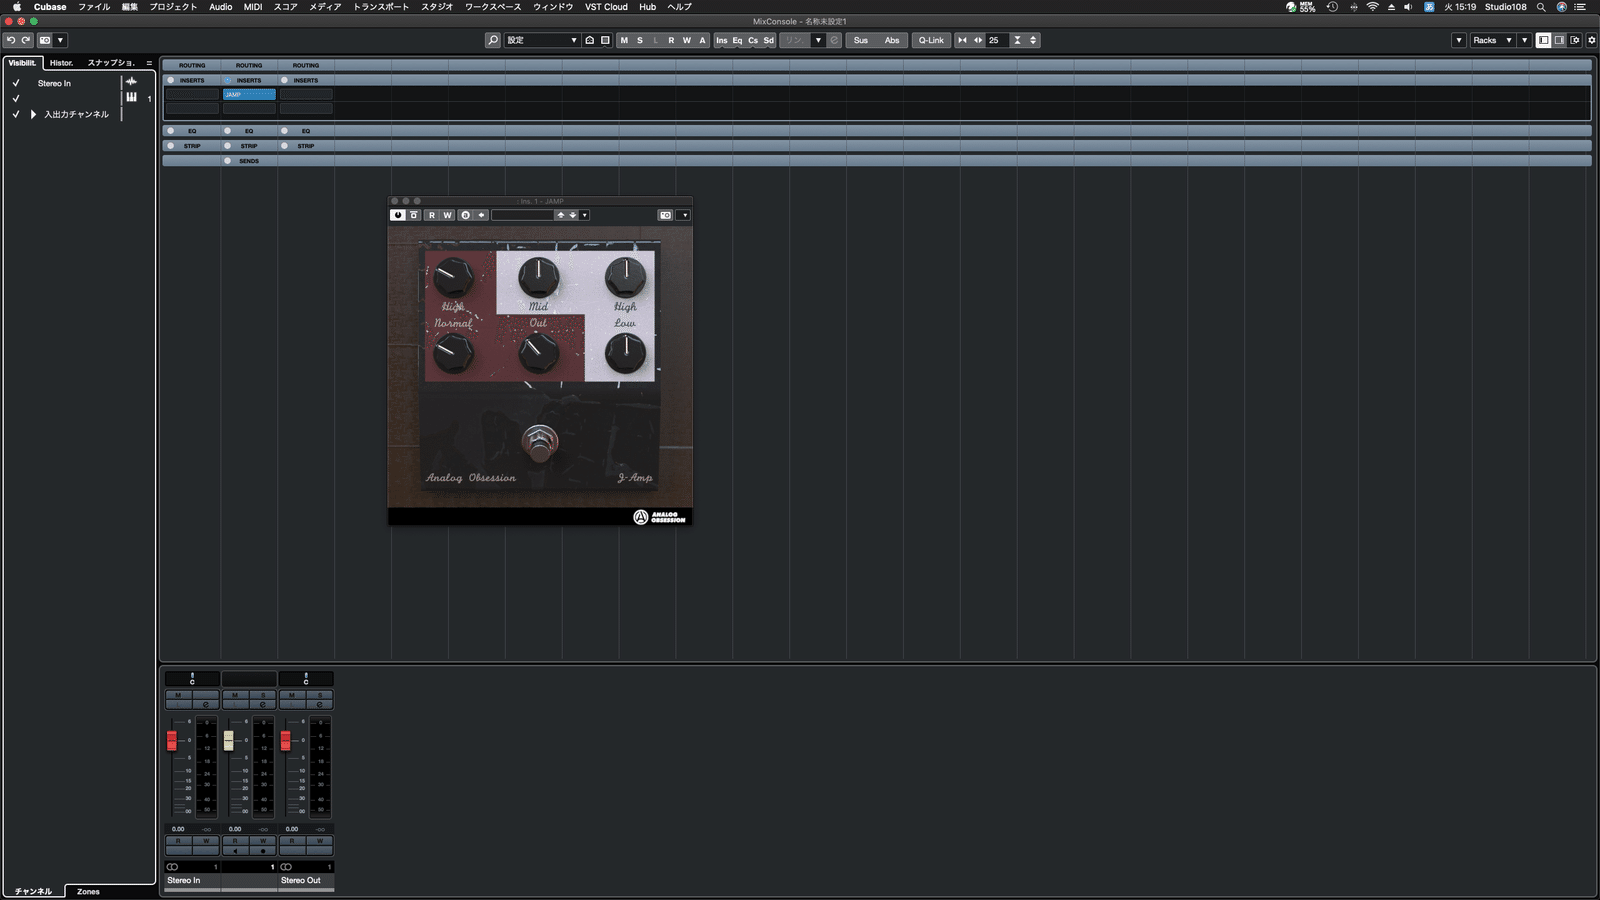Toggle the Sd bypass button in the toolbar
This screenshot has height=900, width=1600.
point(769,40)
